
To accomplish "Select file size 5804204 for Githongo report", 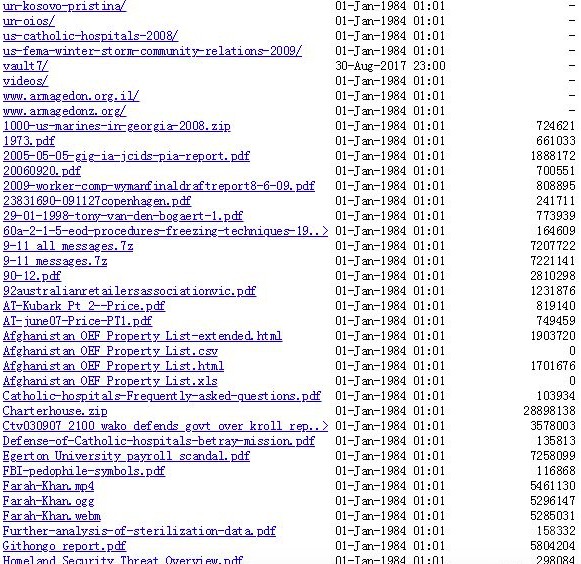I will (552, 546).
